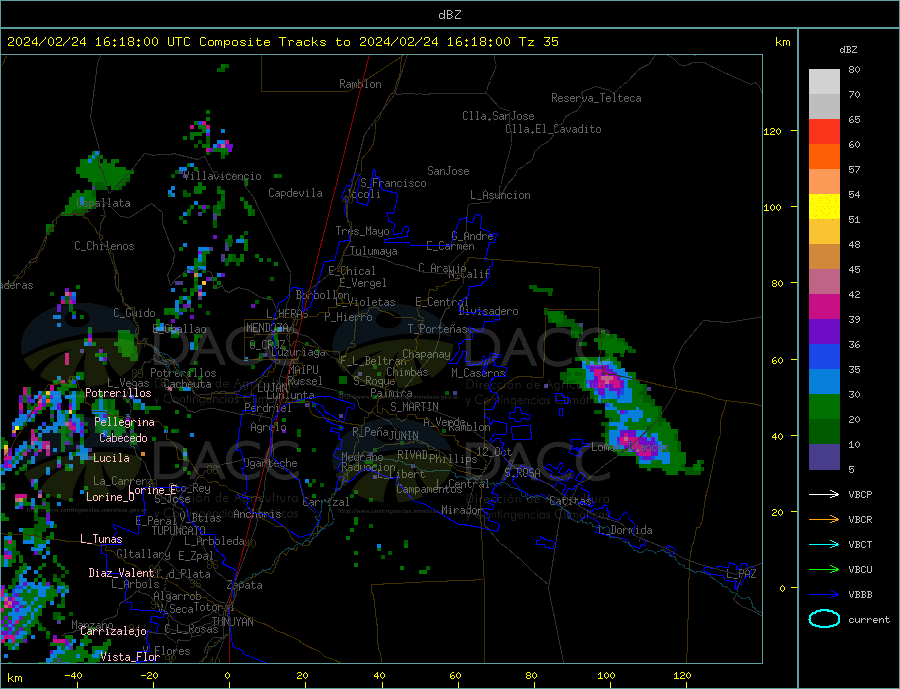Click the 'Ugarteche' place label
Viewport: 900px width, 689px height.
click(x=270, y=463)
